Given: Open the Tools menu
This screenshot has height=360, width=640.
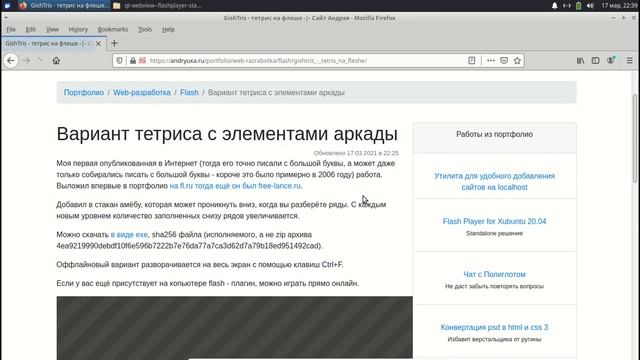Looking at the screenshot, I should [x=144, y=29].
